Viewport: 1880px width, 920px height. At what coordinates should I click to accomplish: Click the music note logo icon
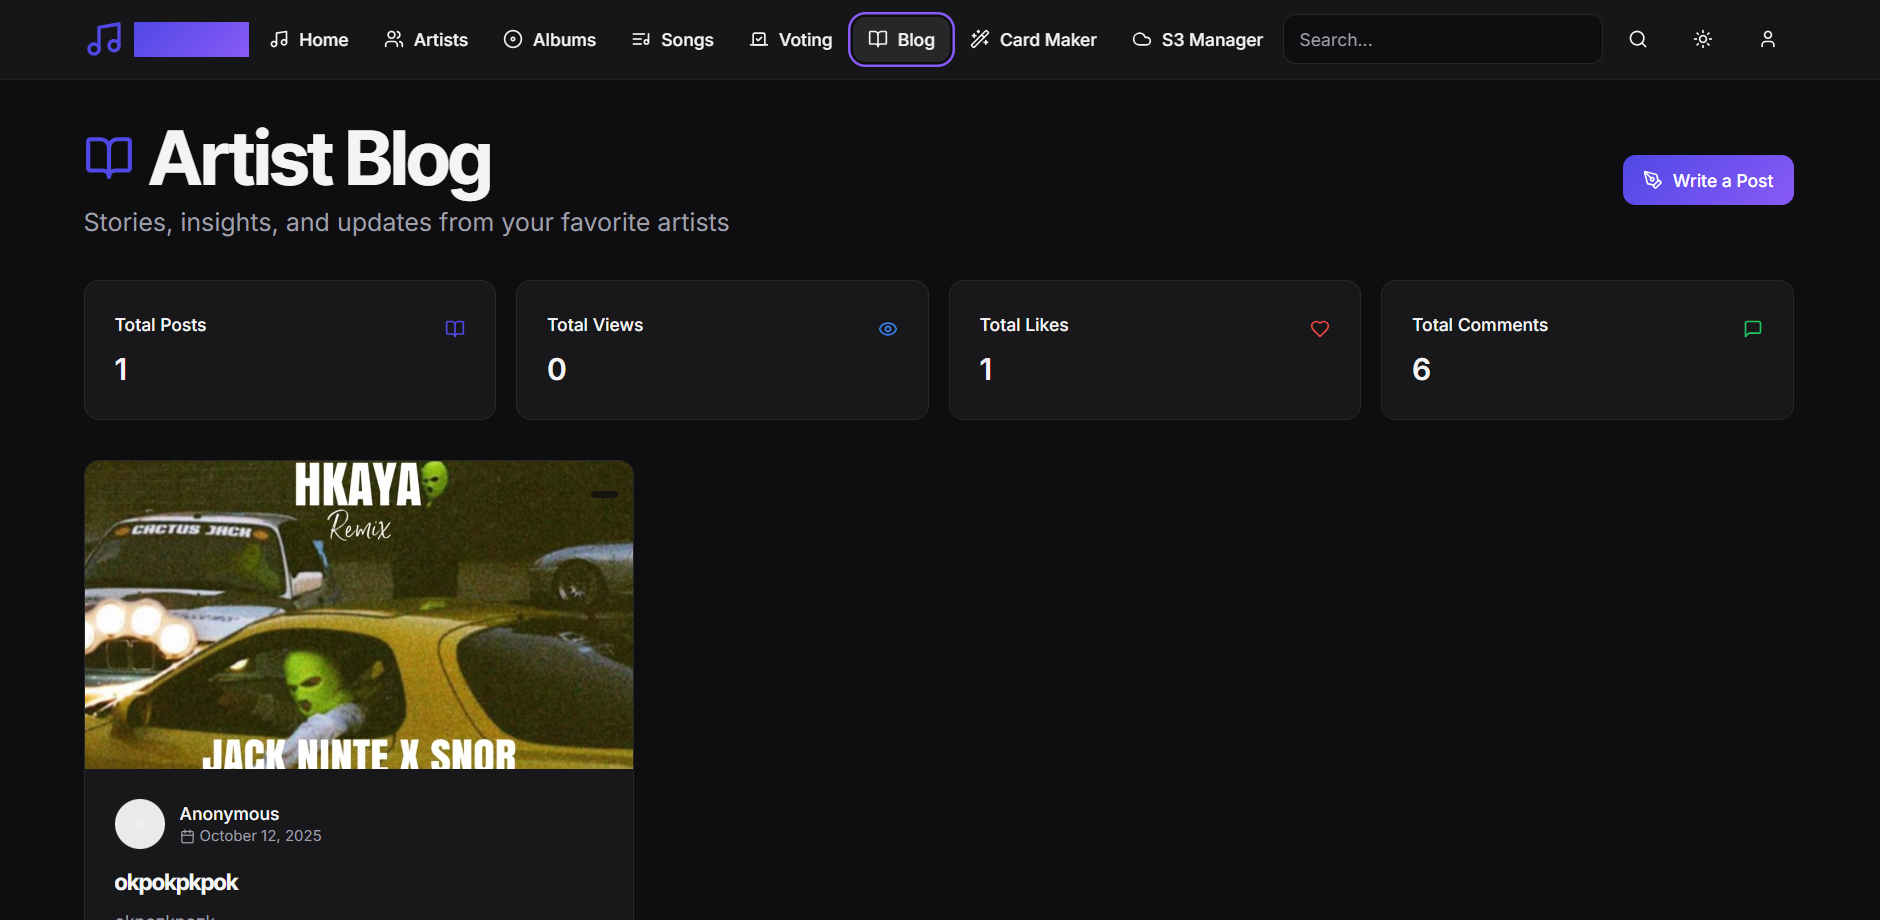tap(104, 39)
